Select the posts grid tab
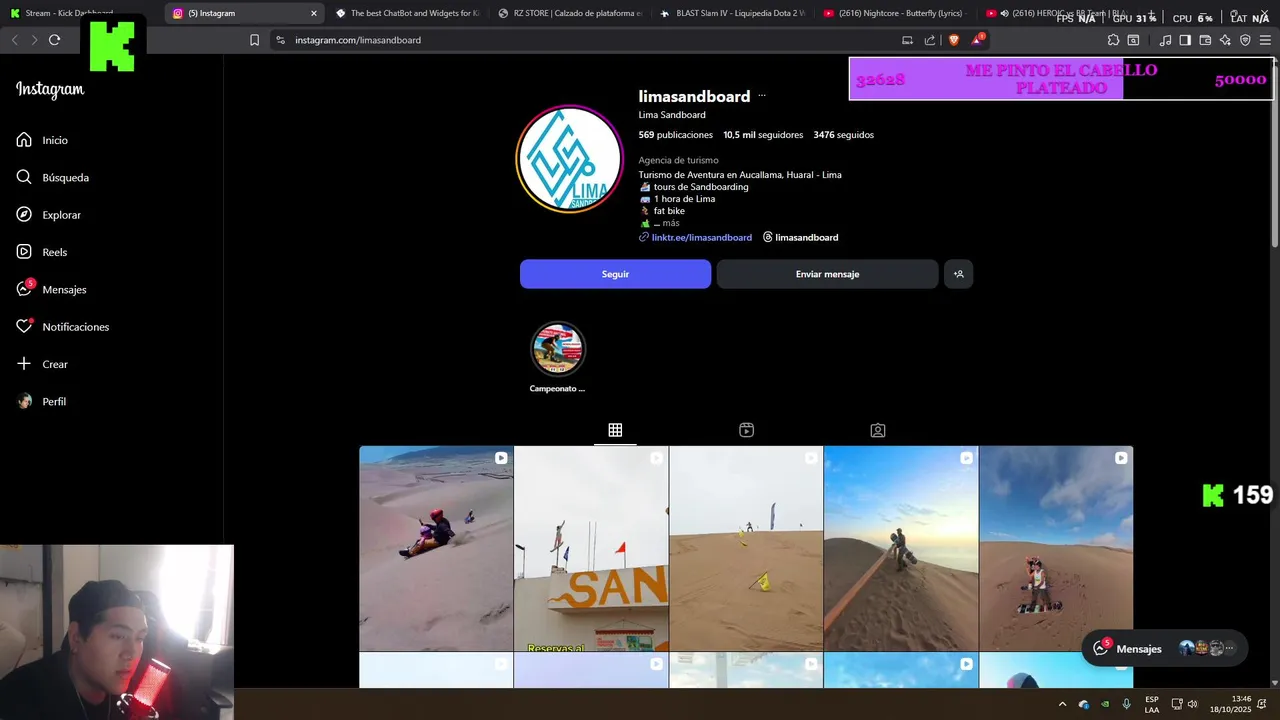Viewport: 1280px width, 720px height. click(x=615, y=430)
